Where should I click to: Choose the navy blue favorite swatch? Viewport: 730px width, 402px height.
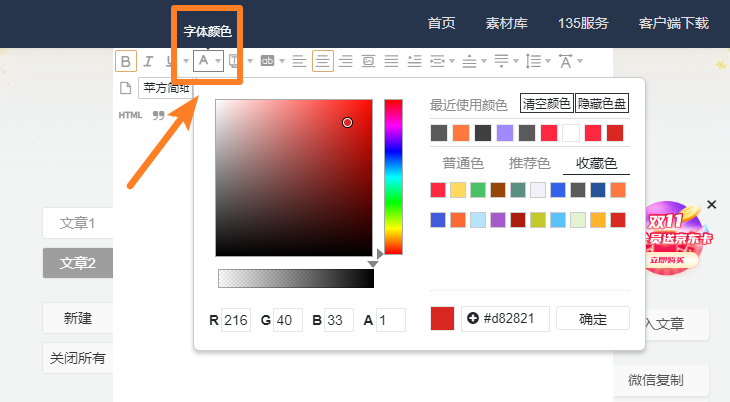pyautogui.click(x=598, y=190)
